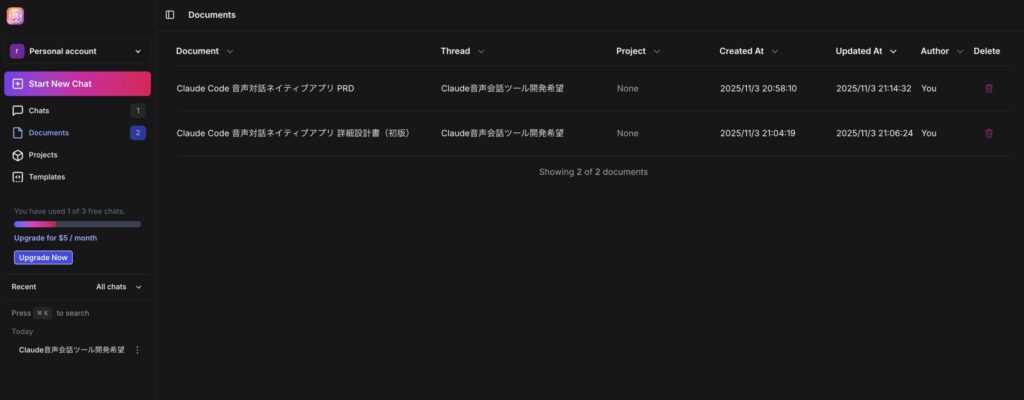Image resolution: width=1024 pixels, height=400 pixels.
Task: Sort by Thread column chevron
Action: [481, 51]
